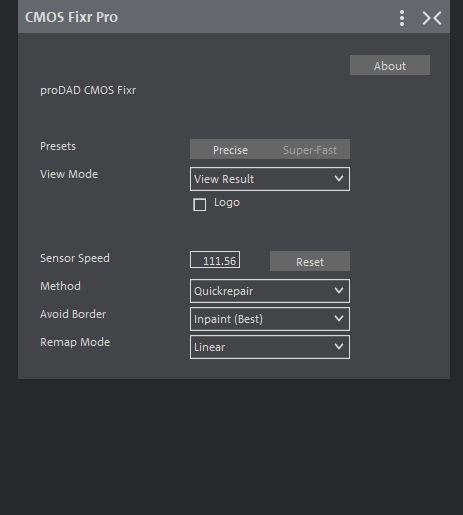This screenshot has width=463, height=515.
Task: Select the Super-Fast preset
Action: click(x=310, y=149)
